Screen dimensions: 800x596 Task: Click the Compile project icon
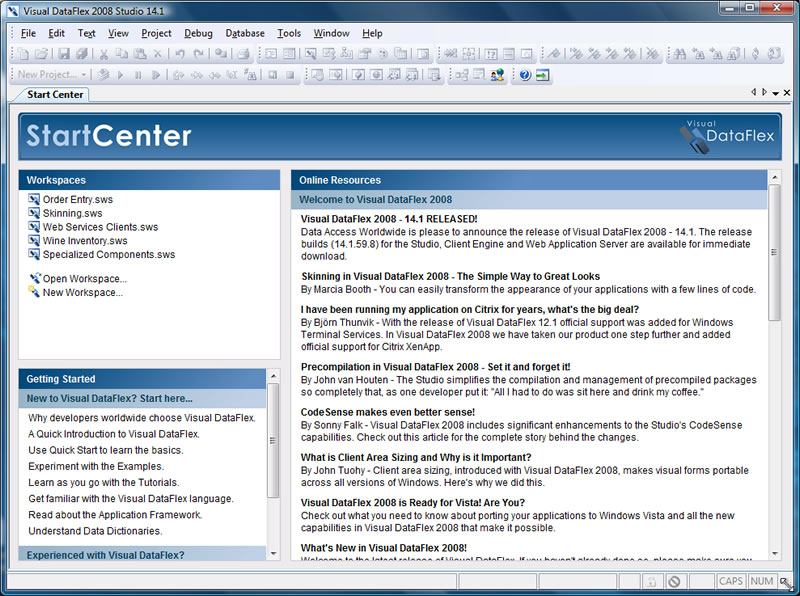pyautogui.click(x=103, y=75)
